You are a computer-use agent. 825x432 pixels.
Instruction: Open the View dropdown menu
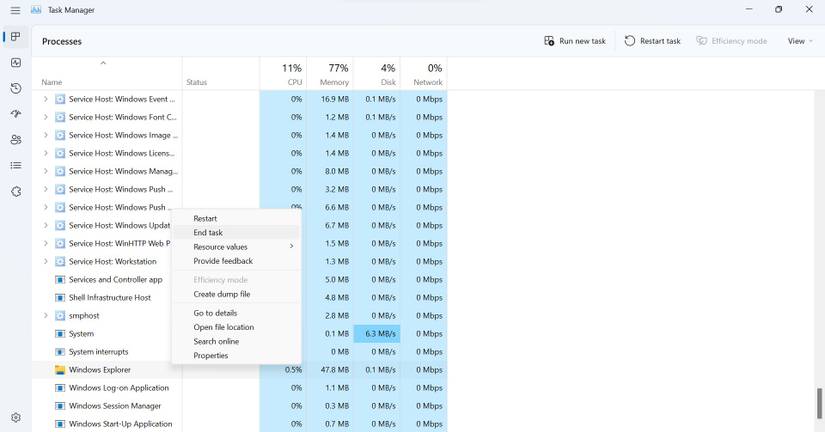tap(800, 41)
